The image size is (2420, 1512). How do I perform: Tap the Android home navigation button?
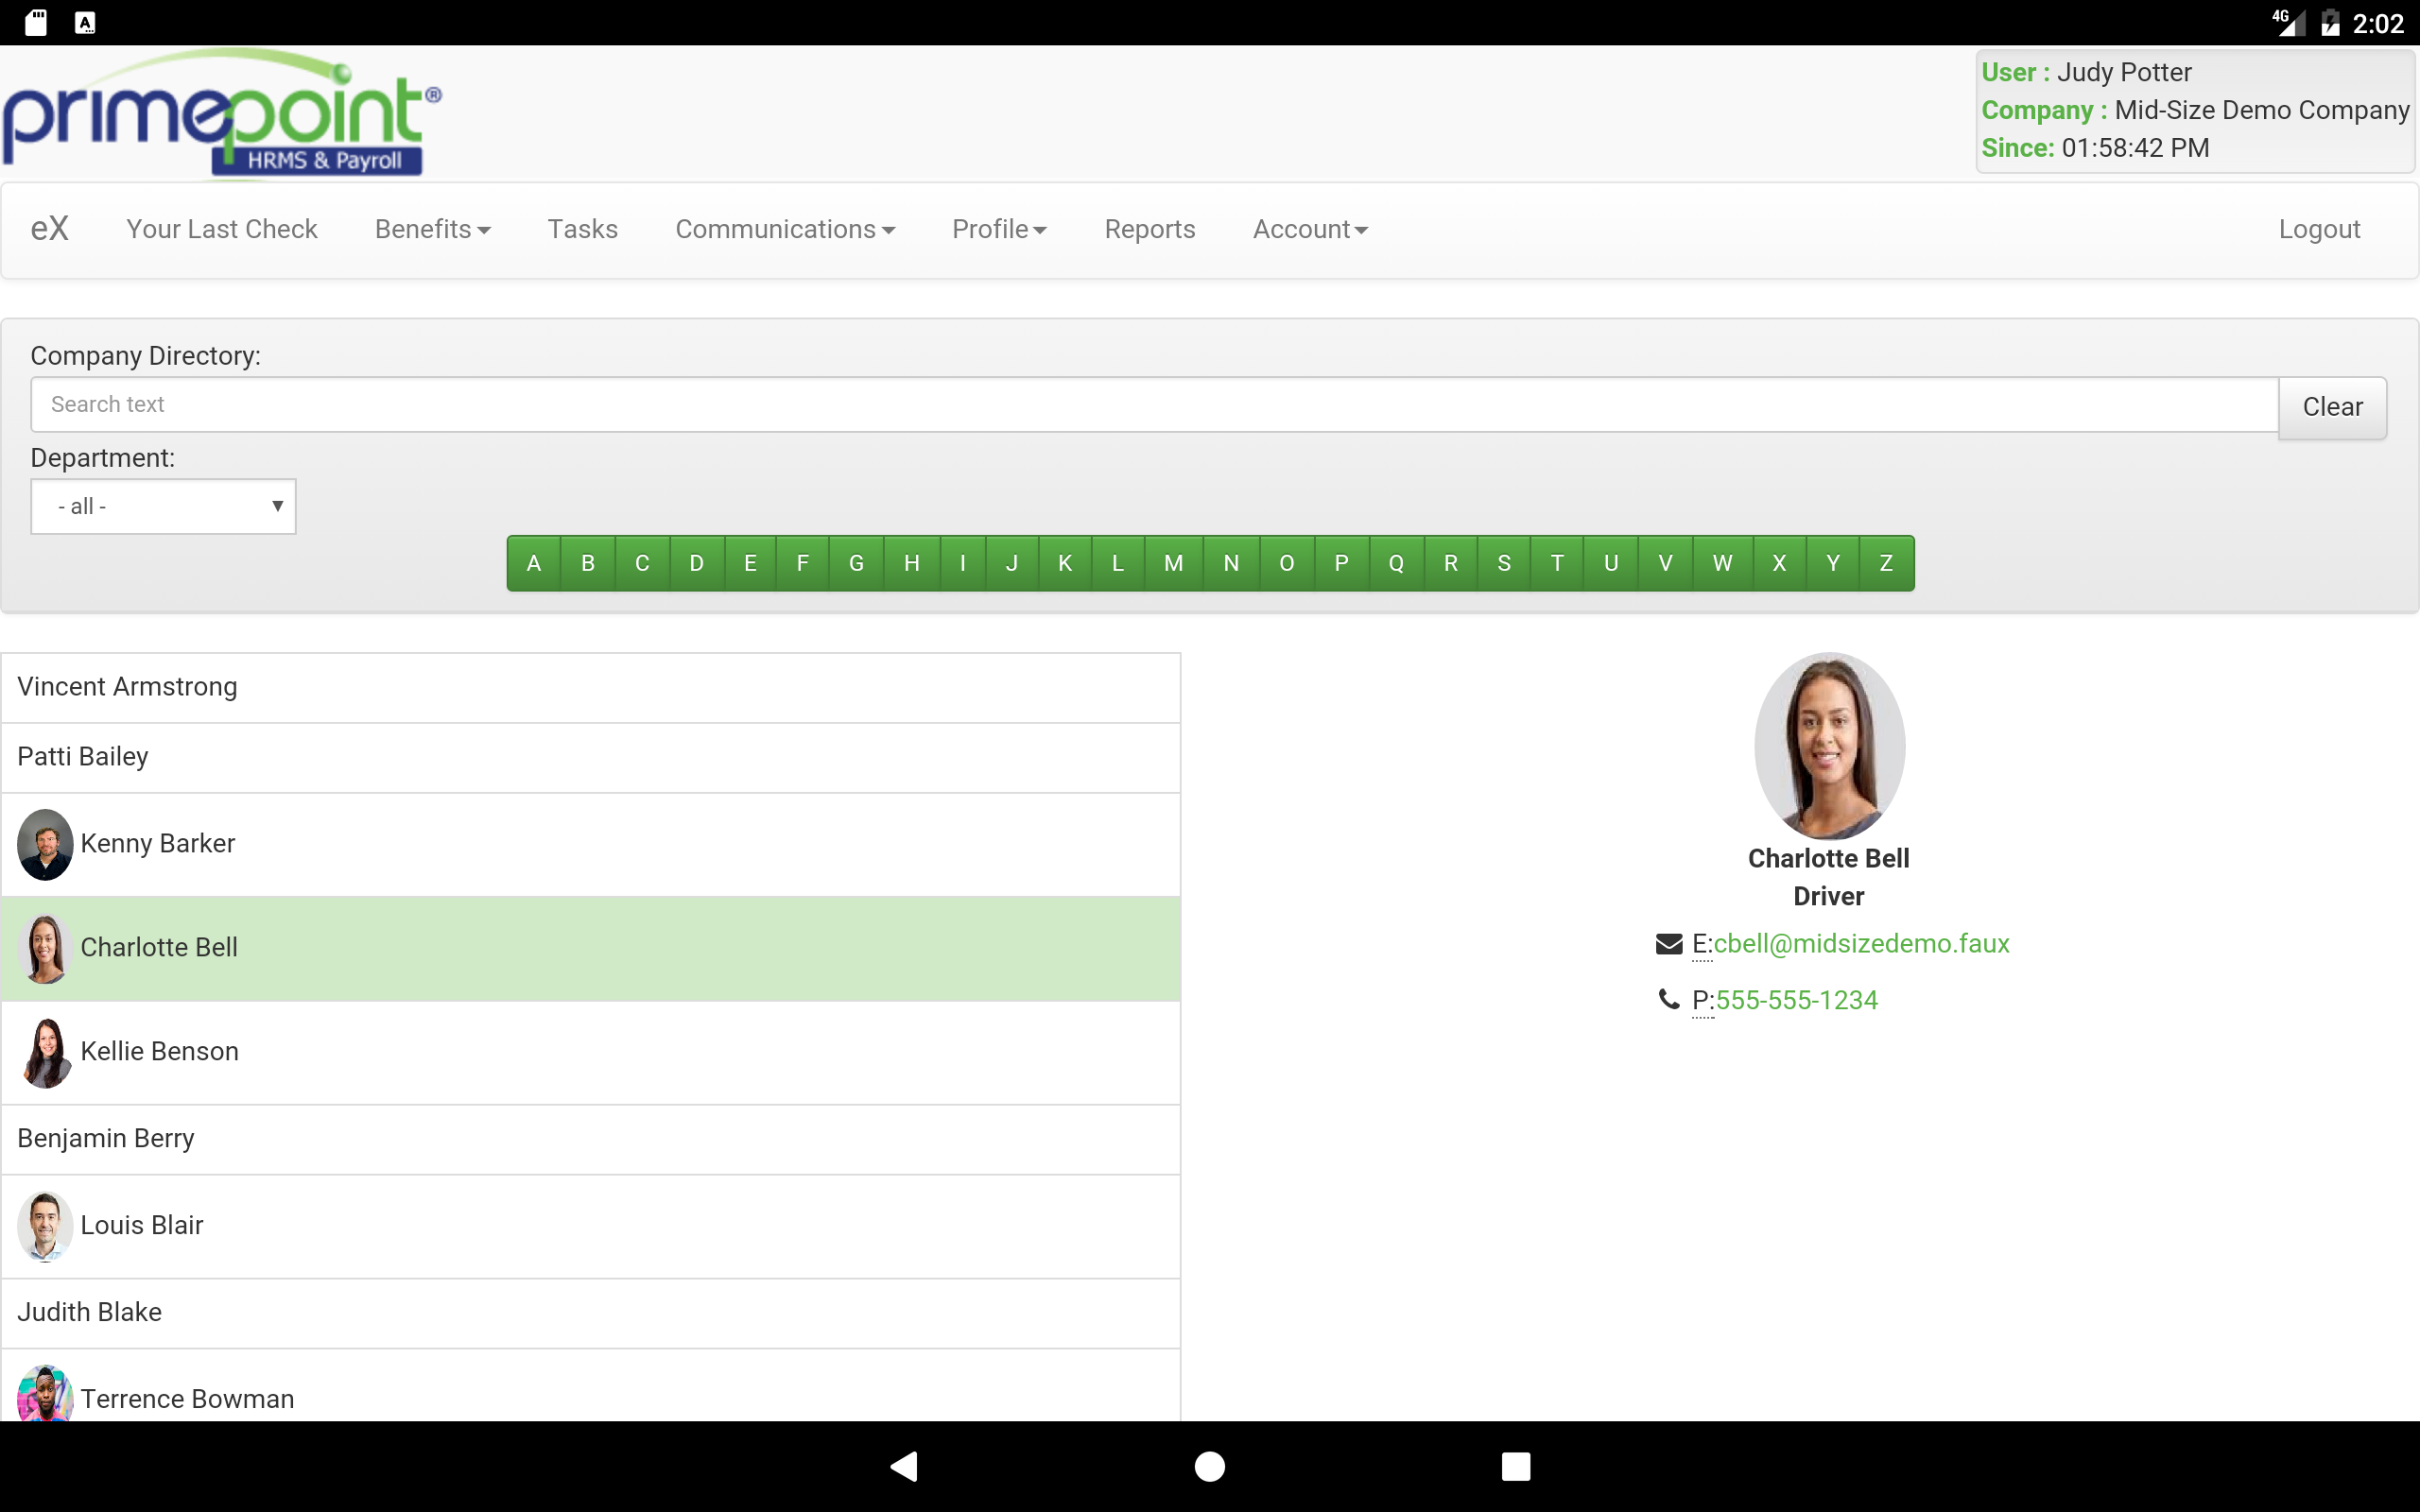click(1210, 1466)
